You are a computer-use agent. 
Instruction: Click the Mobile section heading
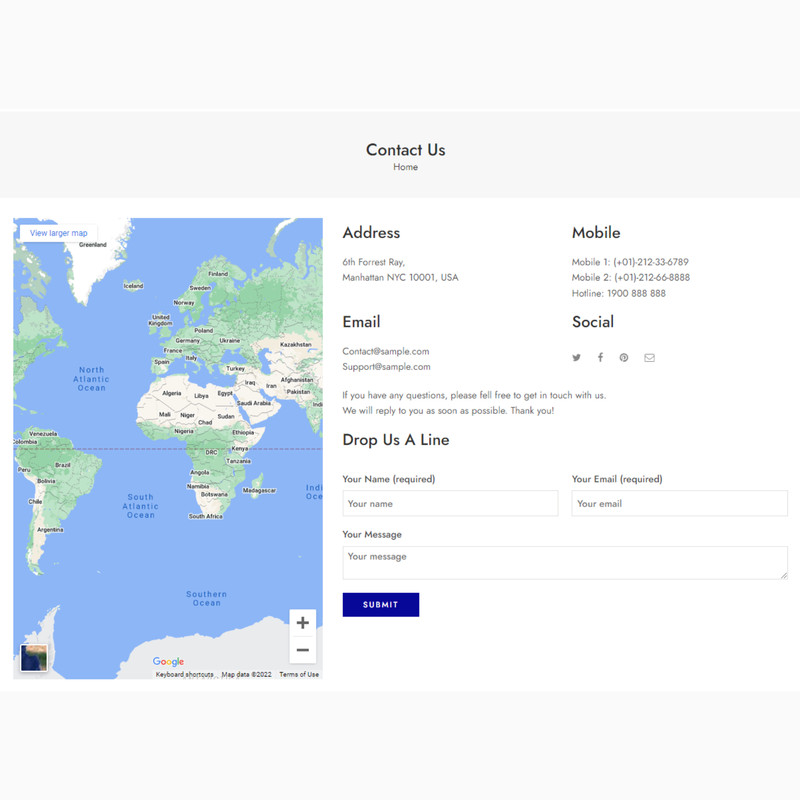pos(596,233)
